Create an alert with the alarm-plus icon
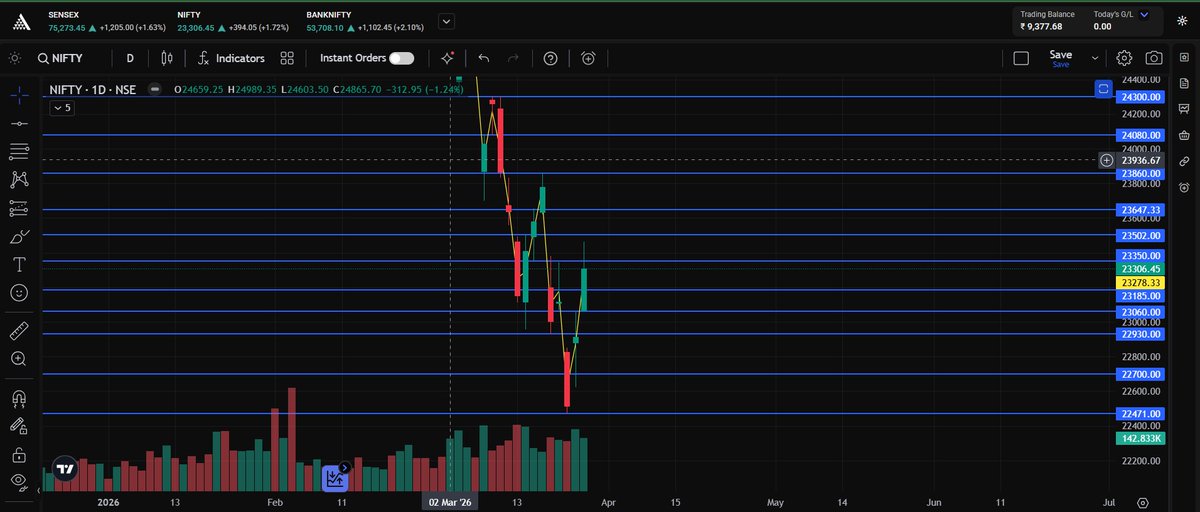 (588, 58)
